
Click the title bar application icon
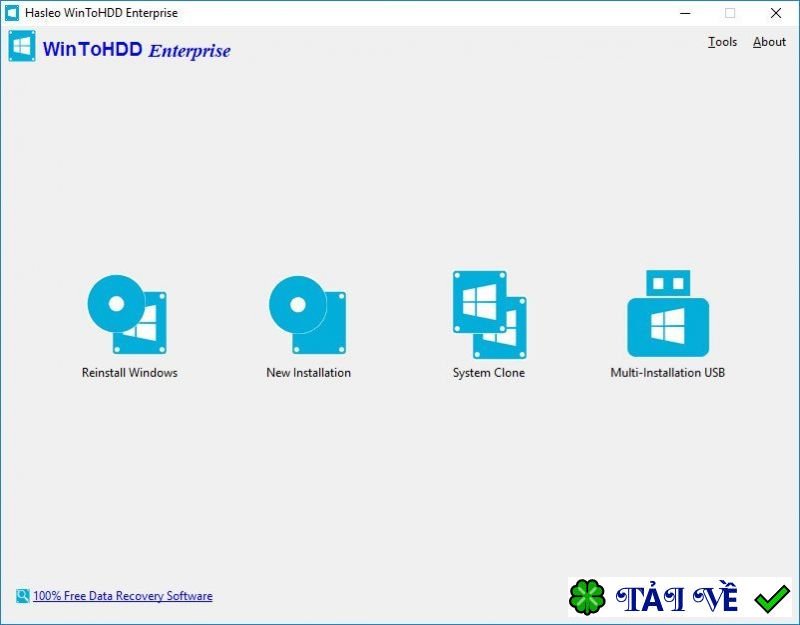[12, 13]
